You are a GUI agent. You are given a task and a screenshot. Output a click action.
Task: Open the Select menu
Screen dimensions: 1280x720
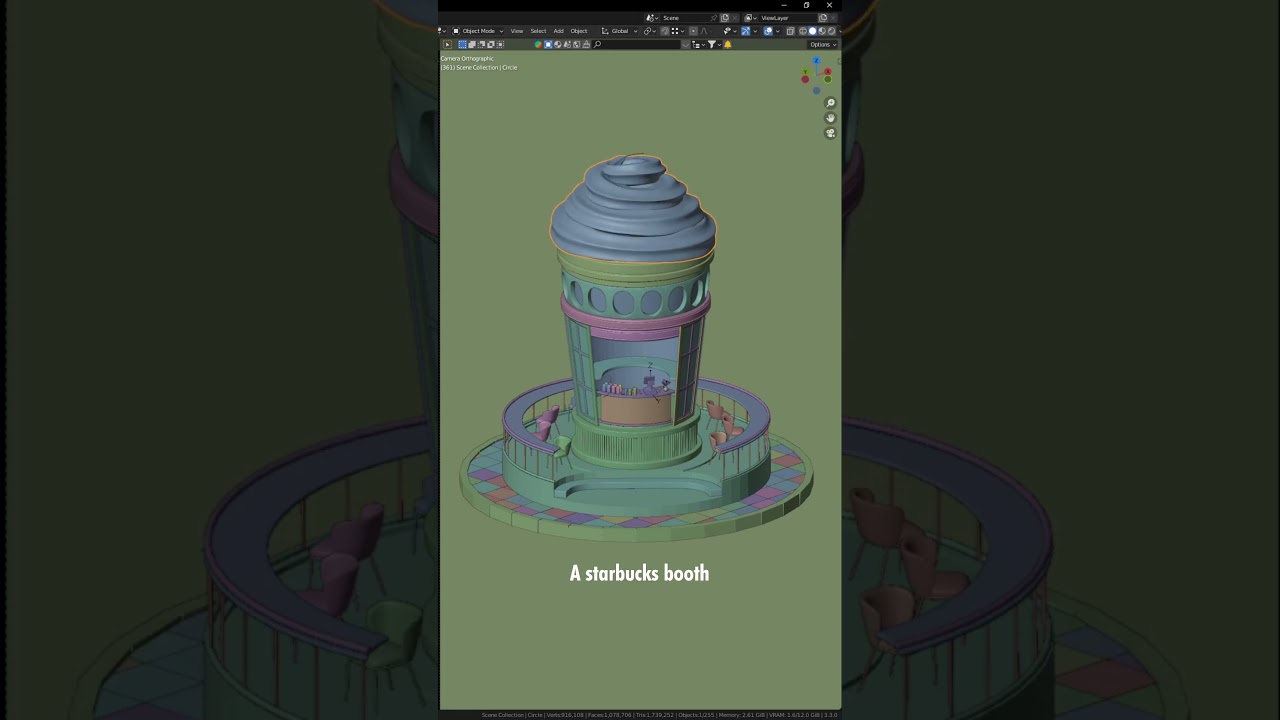pyautogui.click(x=538, y=31)
